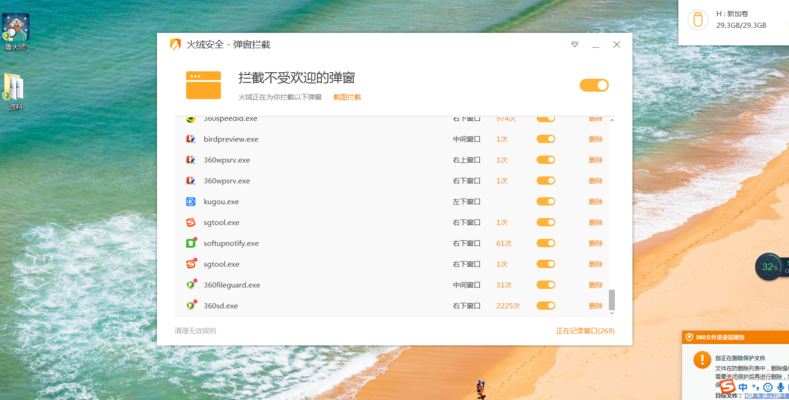Click the 360fileguard.exe shield icon
The height and width of the screenshot is (400, 789).
click(x=191, y=285)
